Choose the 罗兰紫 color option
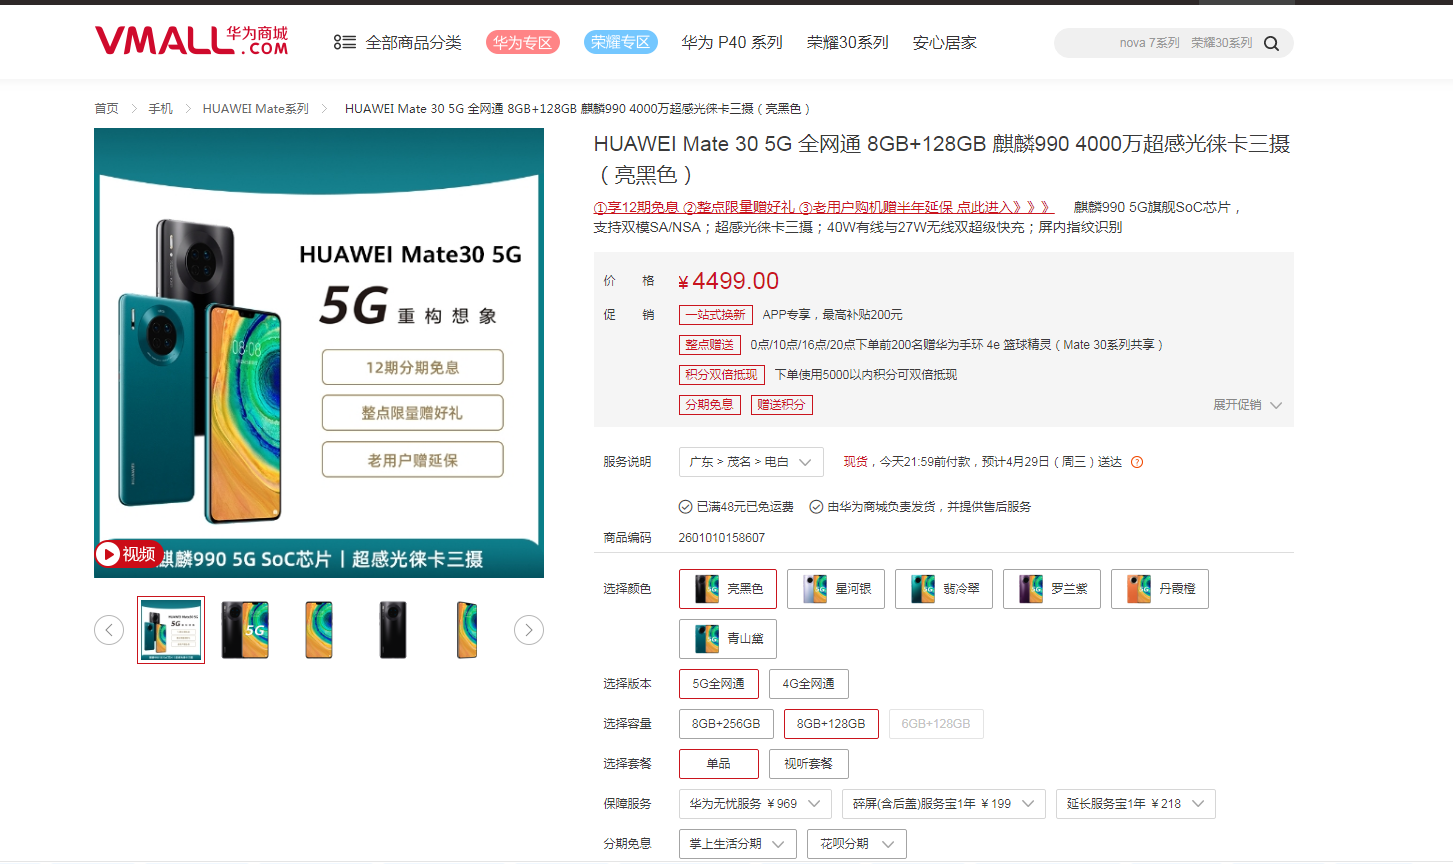 click(x=1052, y=589)
